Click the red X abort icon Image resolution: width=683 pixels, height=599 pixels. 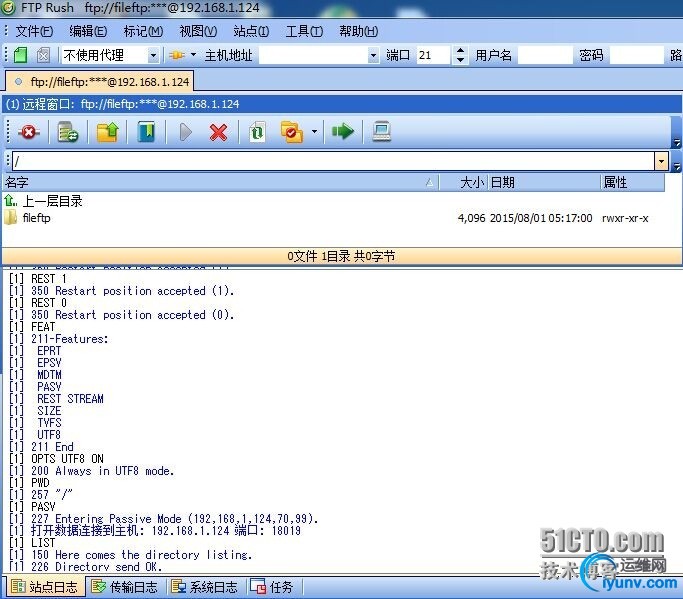point(218,132)
